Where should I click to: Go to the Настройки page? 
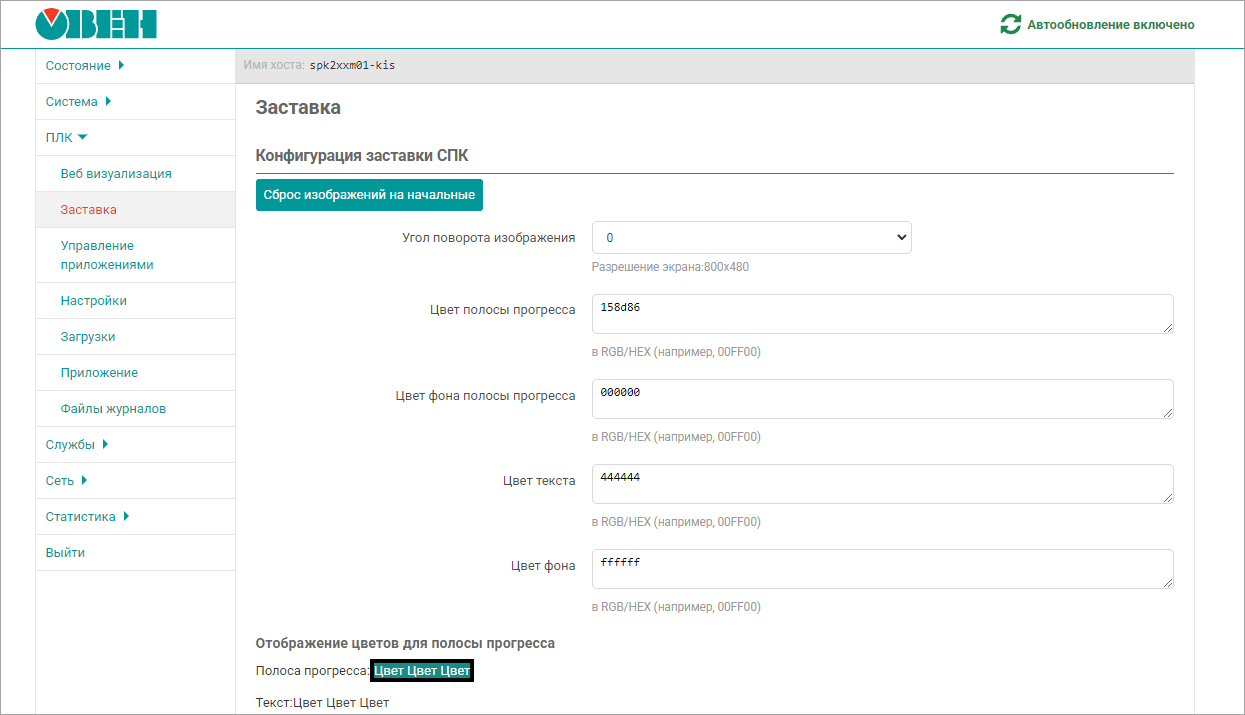click(93, 301)
